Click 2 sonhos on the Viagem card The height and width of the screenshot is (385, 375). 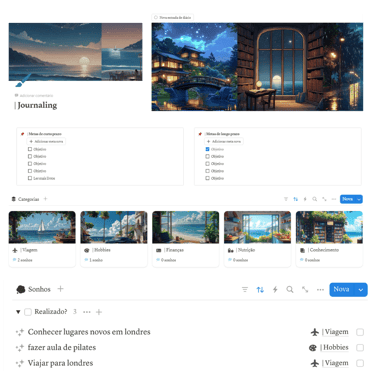click(25, 260)
